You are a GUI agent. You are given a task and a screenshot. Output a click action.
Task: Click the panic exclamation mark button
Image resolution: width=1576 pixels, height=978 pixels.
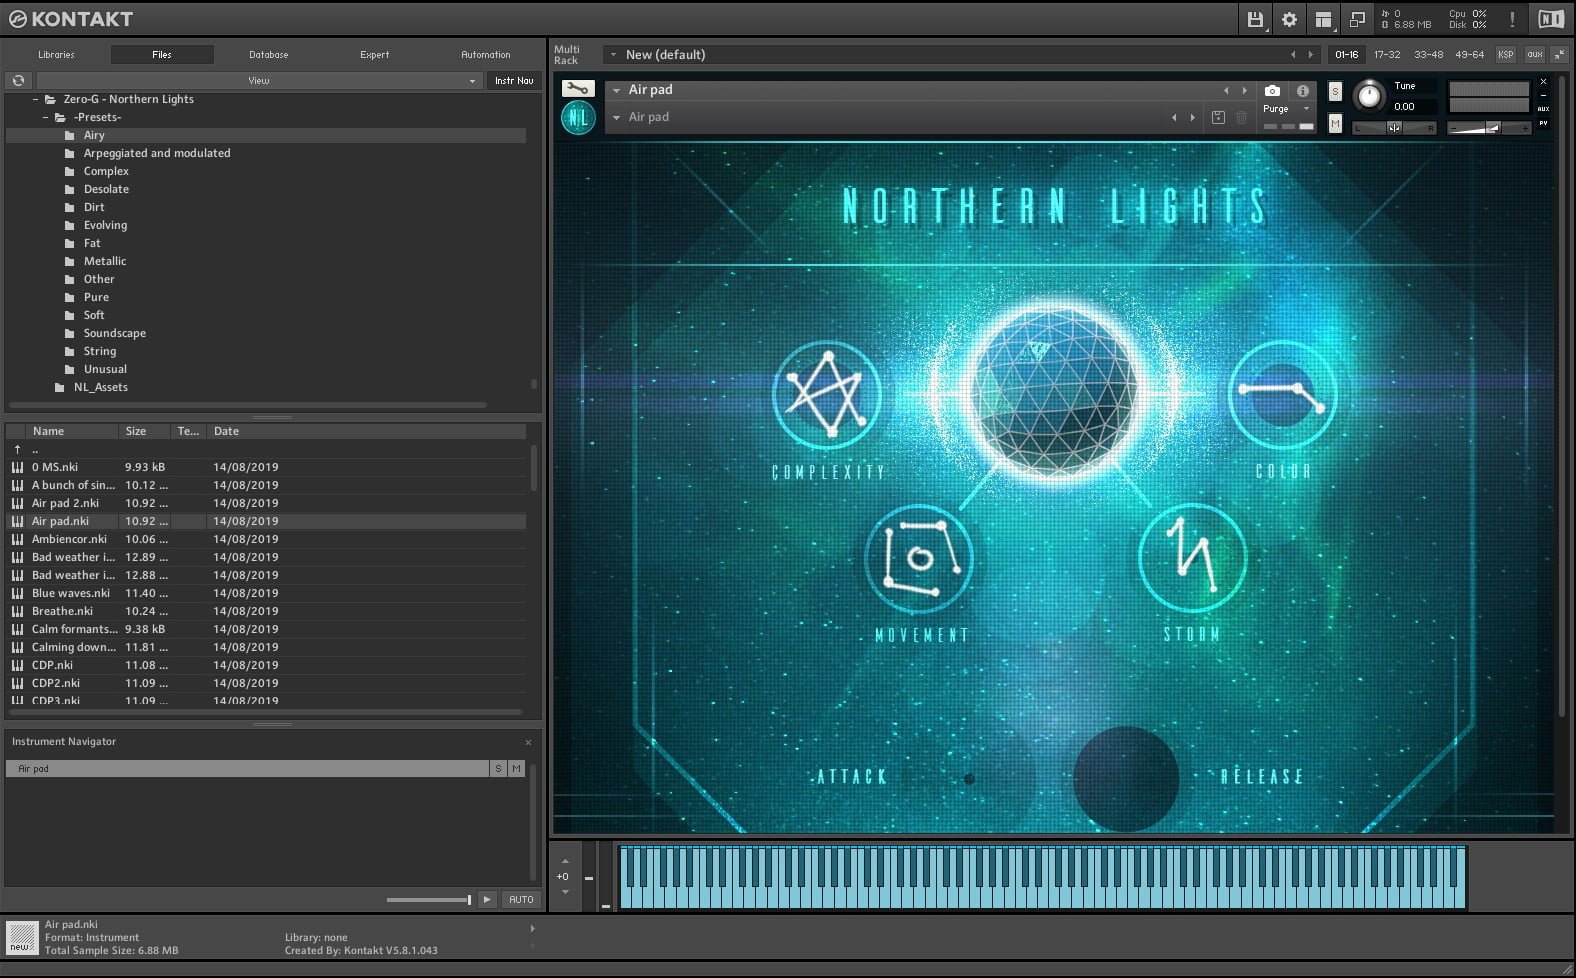[x=1512, y=19]
